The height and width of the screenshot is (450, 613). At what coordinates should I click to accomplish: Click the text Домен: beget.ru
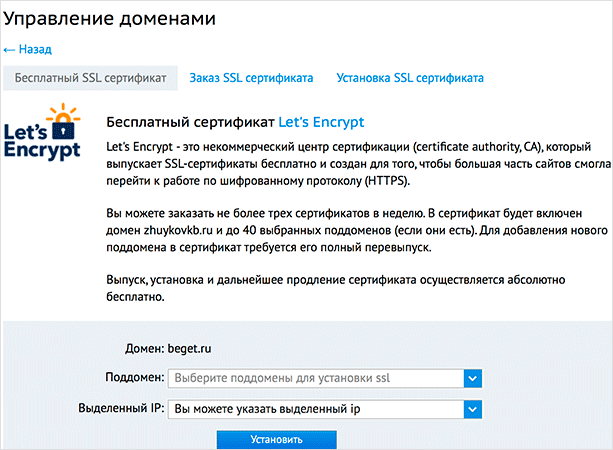tap(168, 348)
